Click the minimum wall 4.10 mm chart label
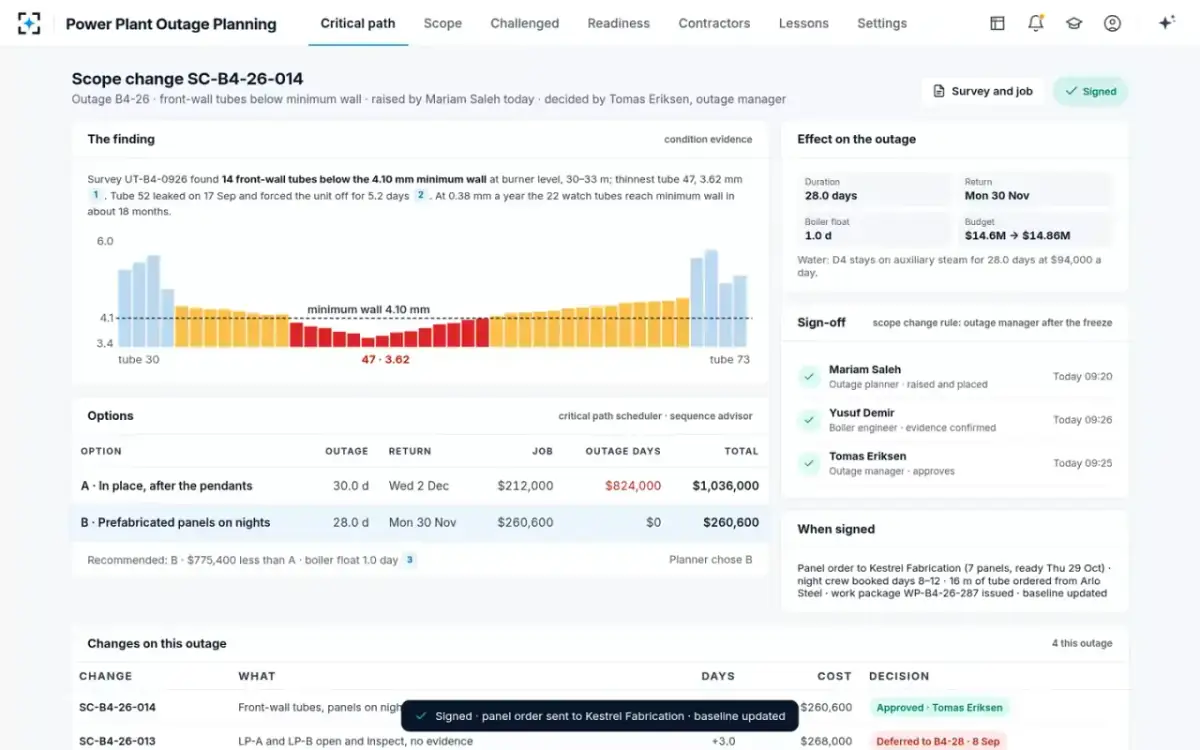This screenshot has height=750, width=1200. [368, 310]
